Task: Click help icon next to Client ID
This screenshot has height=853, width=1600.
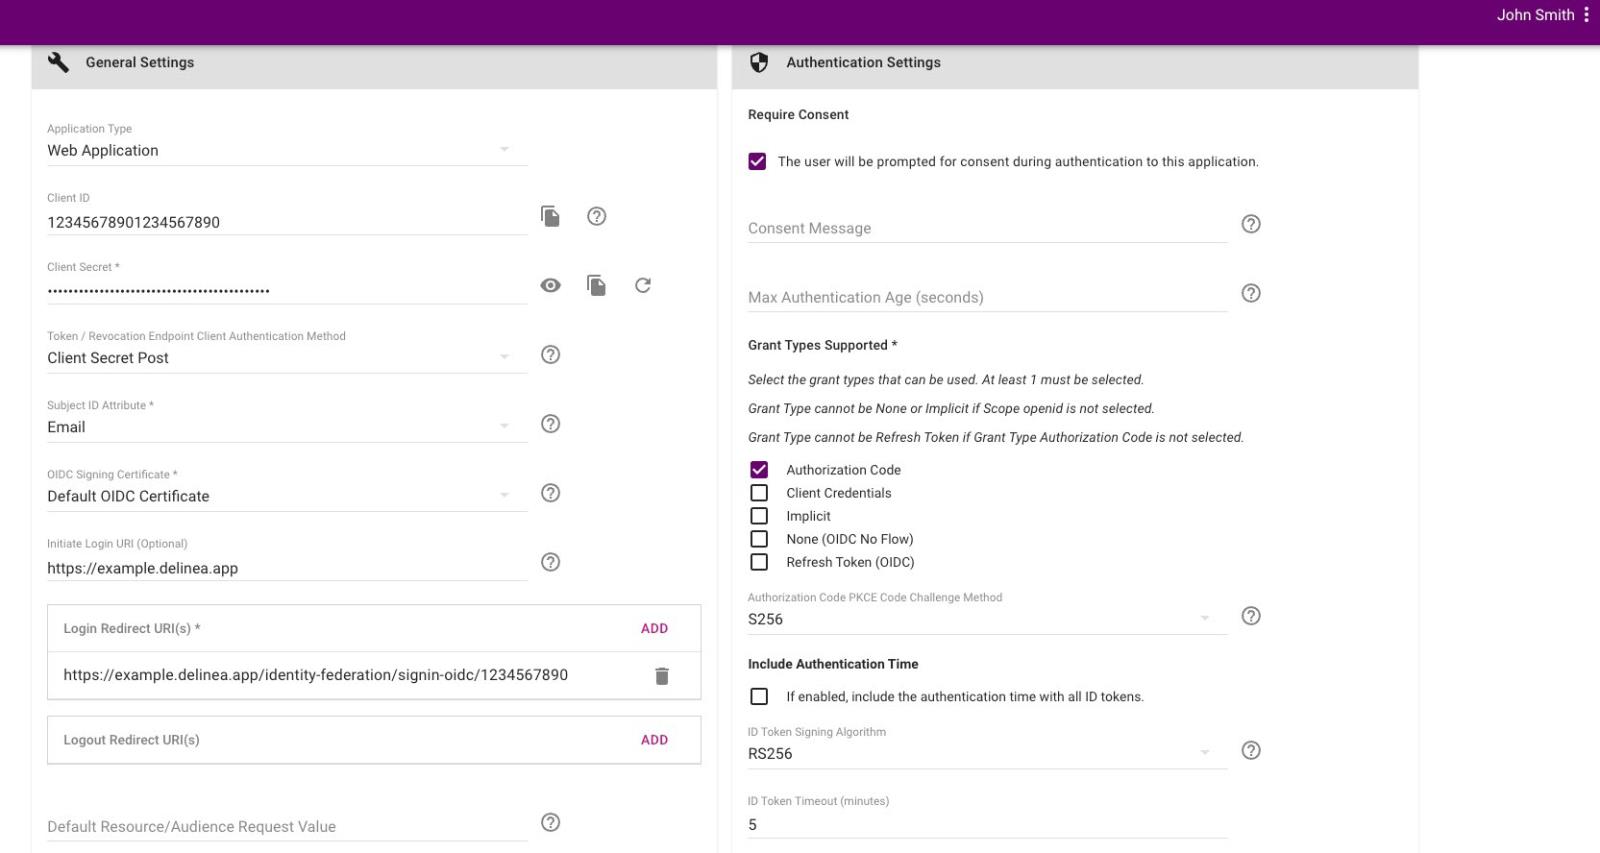Action: (x=597, y=216)
